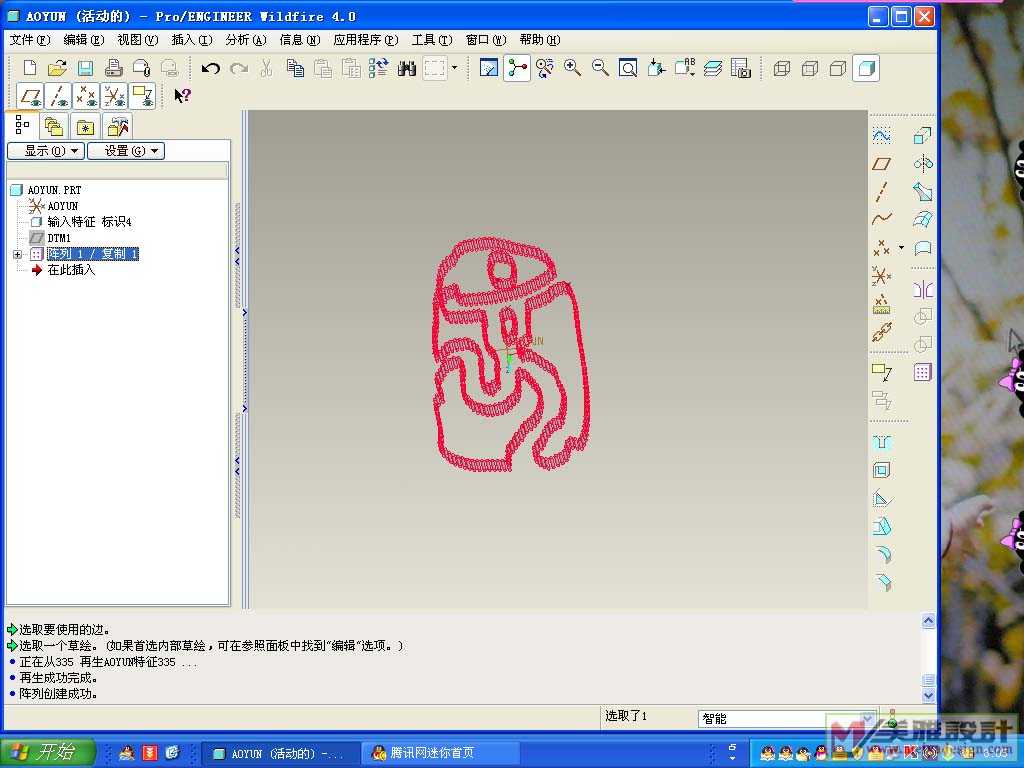Create a Datum Plane from right toolbar
The image size is (1024, 768).
[x=882, y=164]
